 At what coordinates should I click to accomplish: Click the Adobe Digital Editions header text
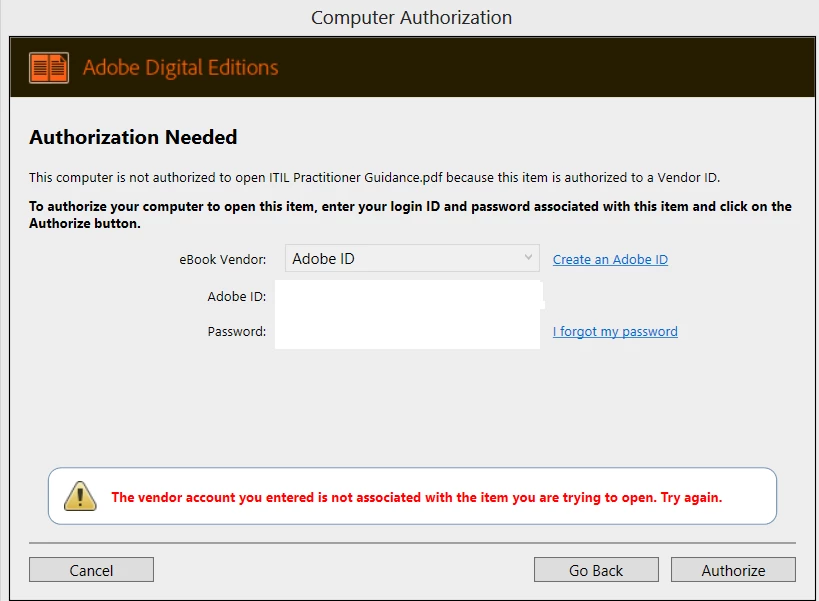coord(180,68)
